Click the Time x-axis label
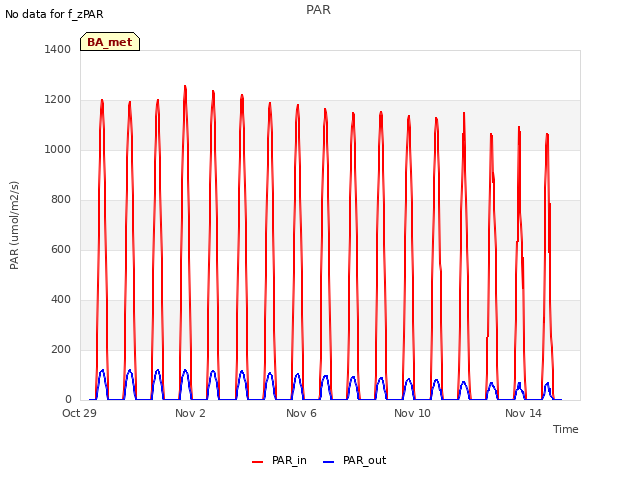640x480 pixels. (x=565, y=429)
